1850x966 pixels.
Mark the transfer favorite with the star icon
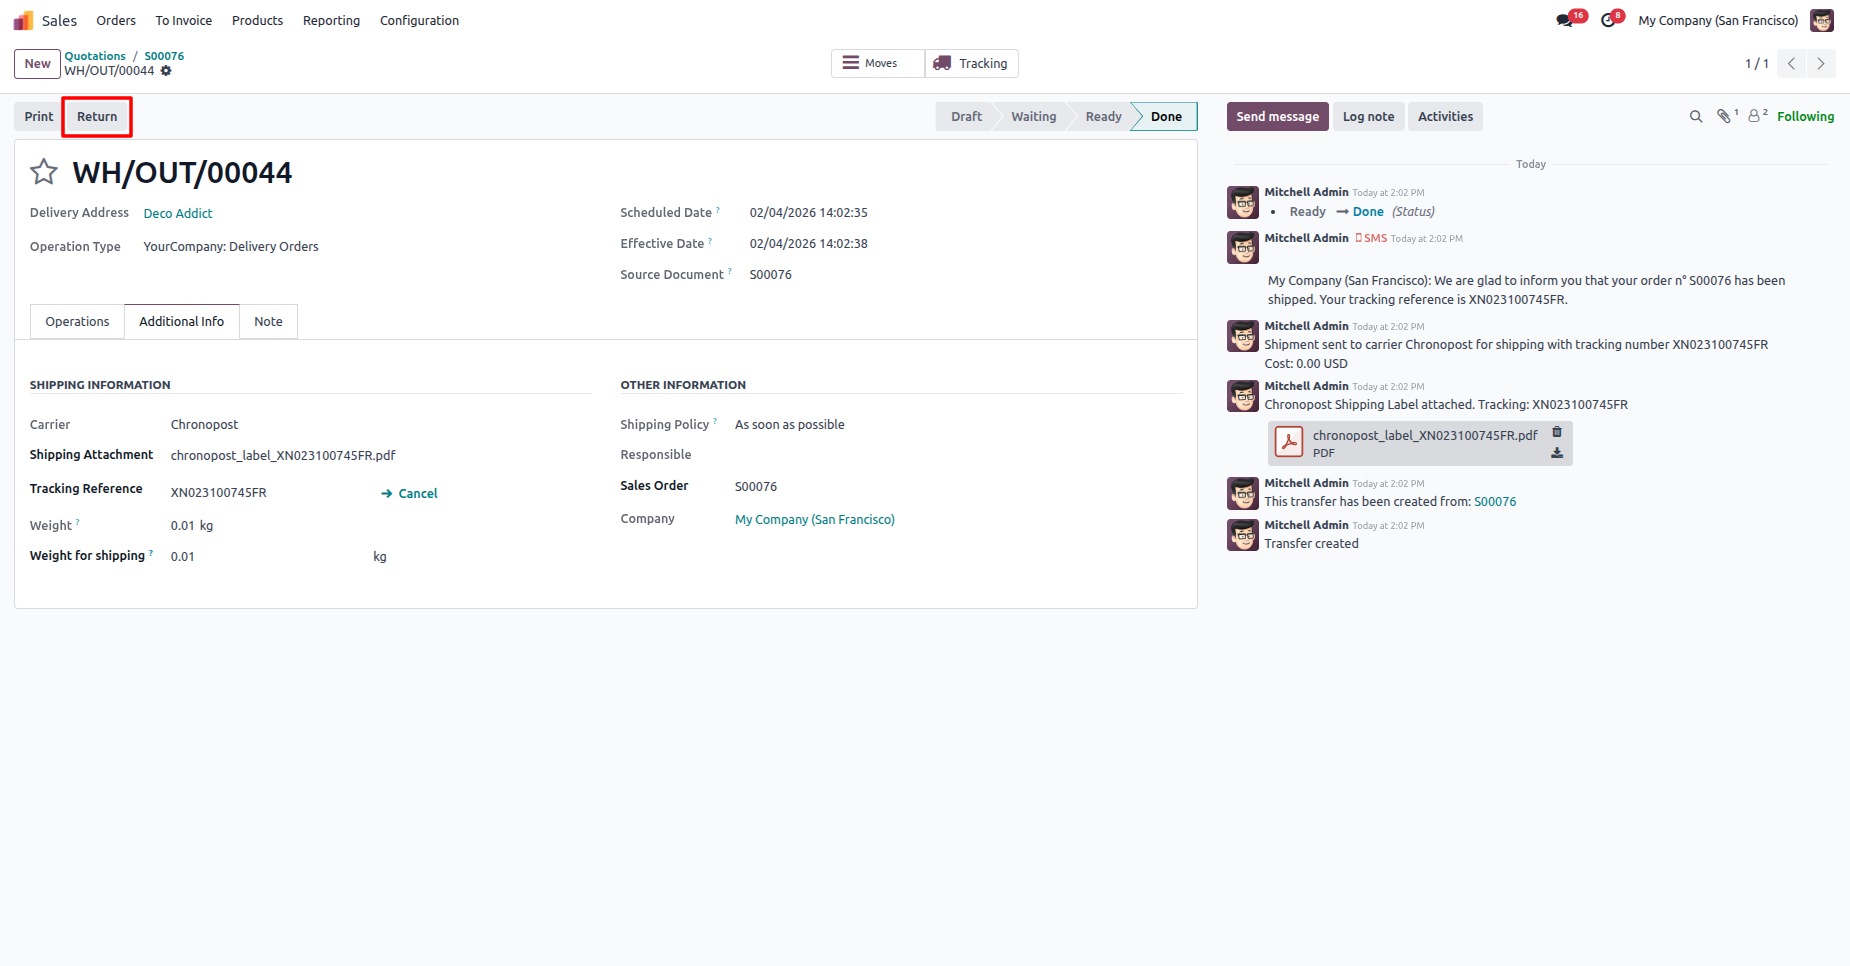44,172
